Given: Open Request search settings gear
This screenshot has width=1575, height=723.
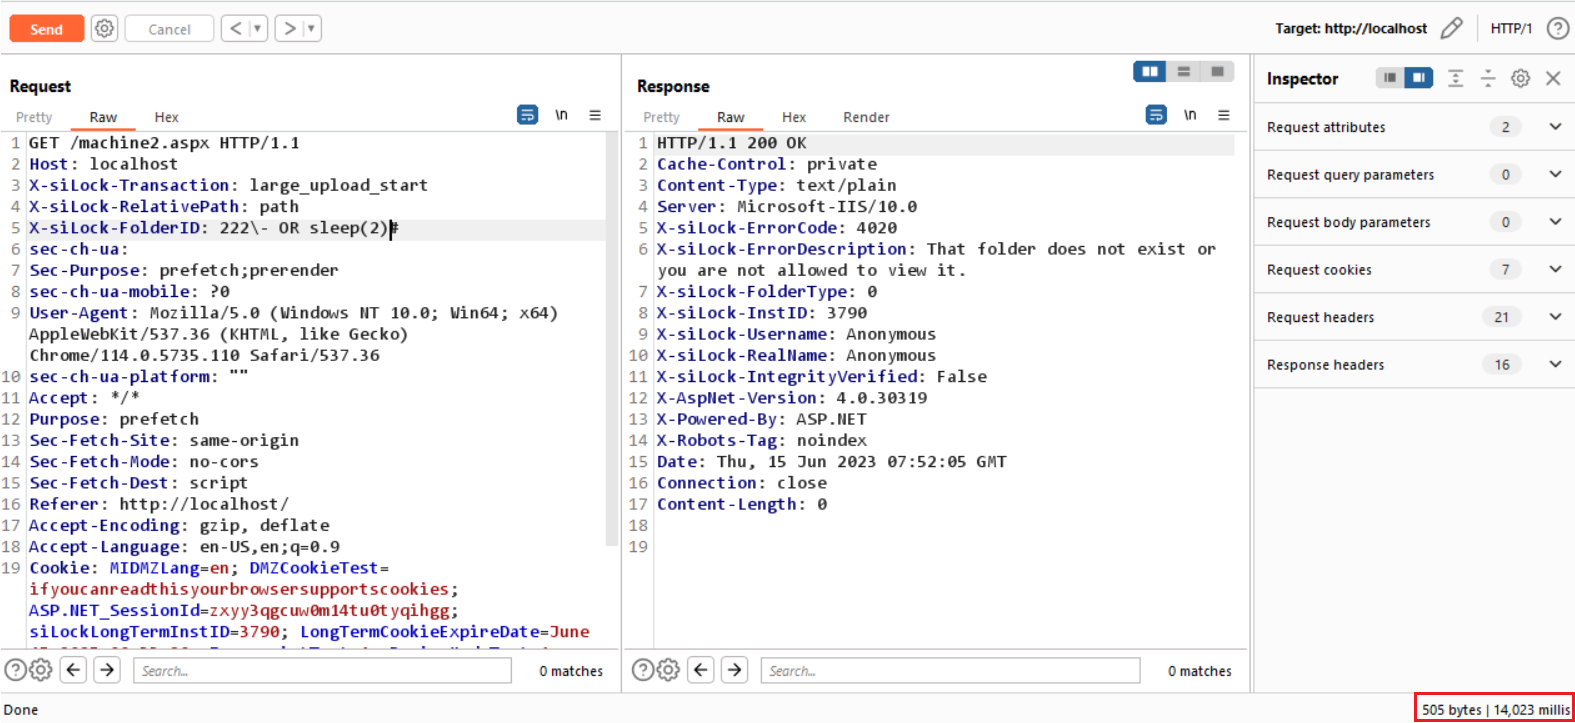Looking at the screenshot, I should pos(40,670).
